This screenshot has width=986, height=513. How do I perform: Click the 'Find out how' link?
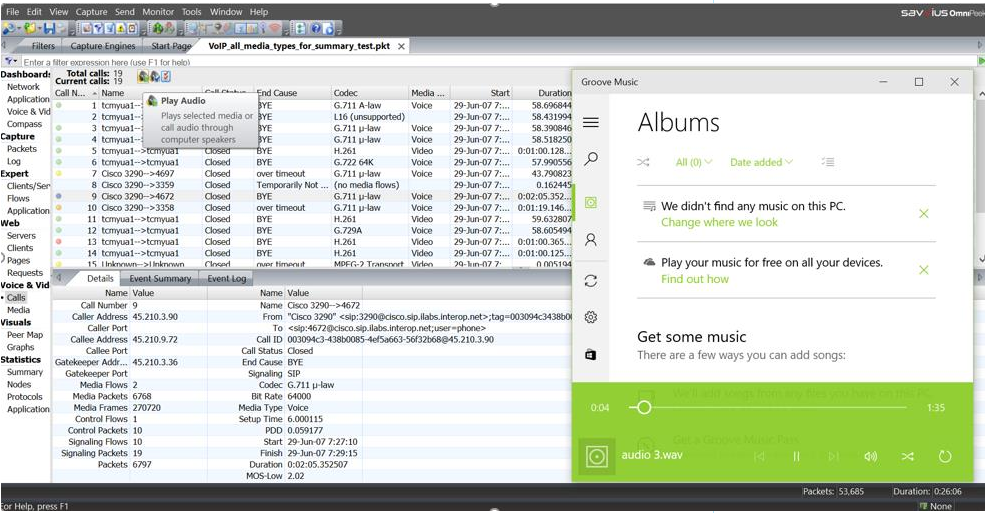tap(695, 279)
